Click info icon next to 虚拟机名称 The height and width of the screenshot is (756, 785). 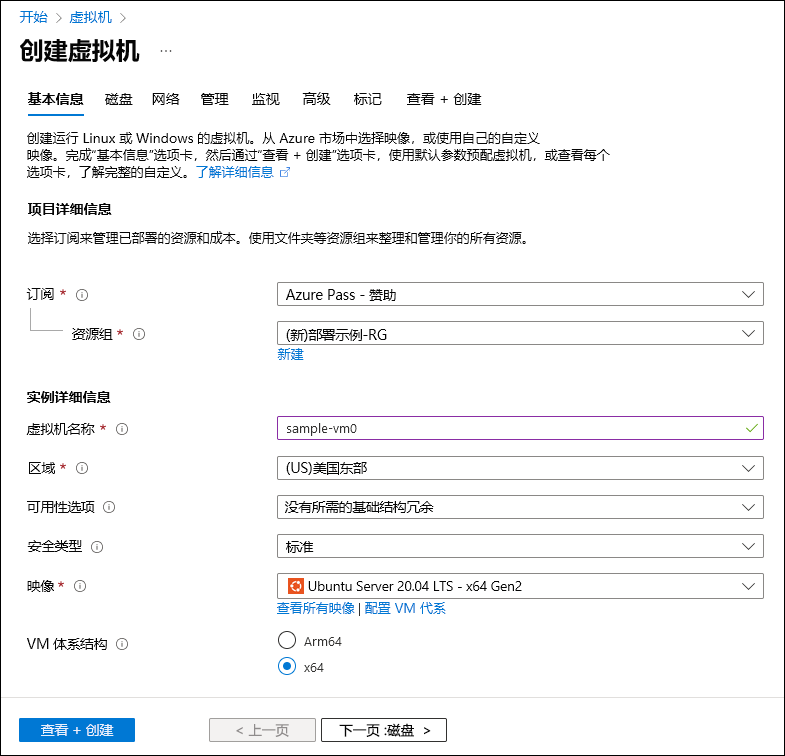pos(122,429)
